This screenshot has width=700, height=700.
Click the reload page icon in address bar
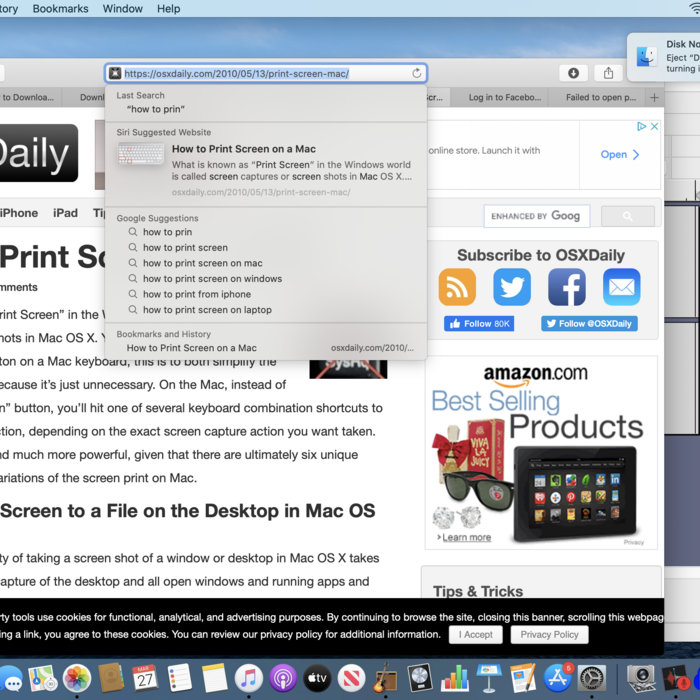tap(417, 73)
